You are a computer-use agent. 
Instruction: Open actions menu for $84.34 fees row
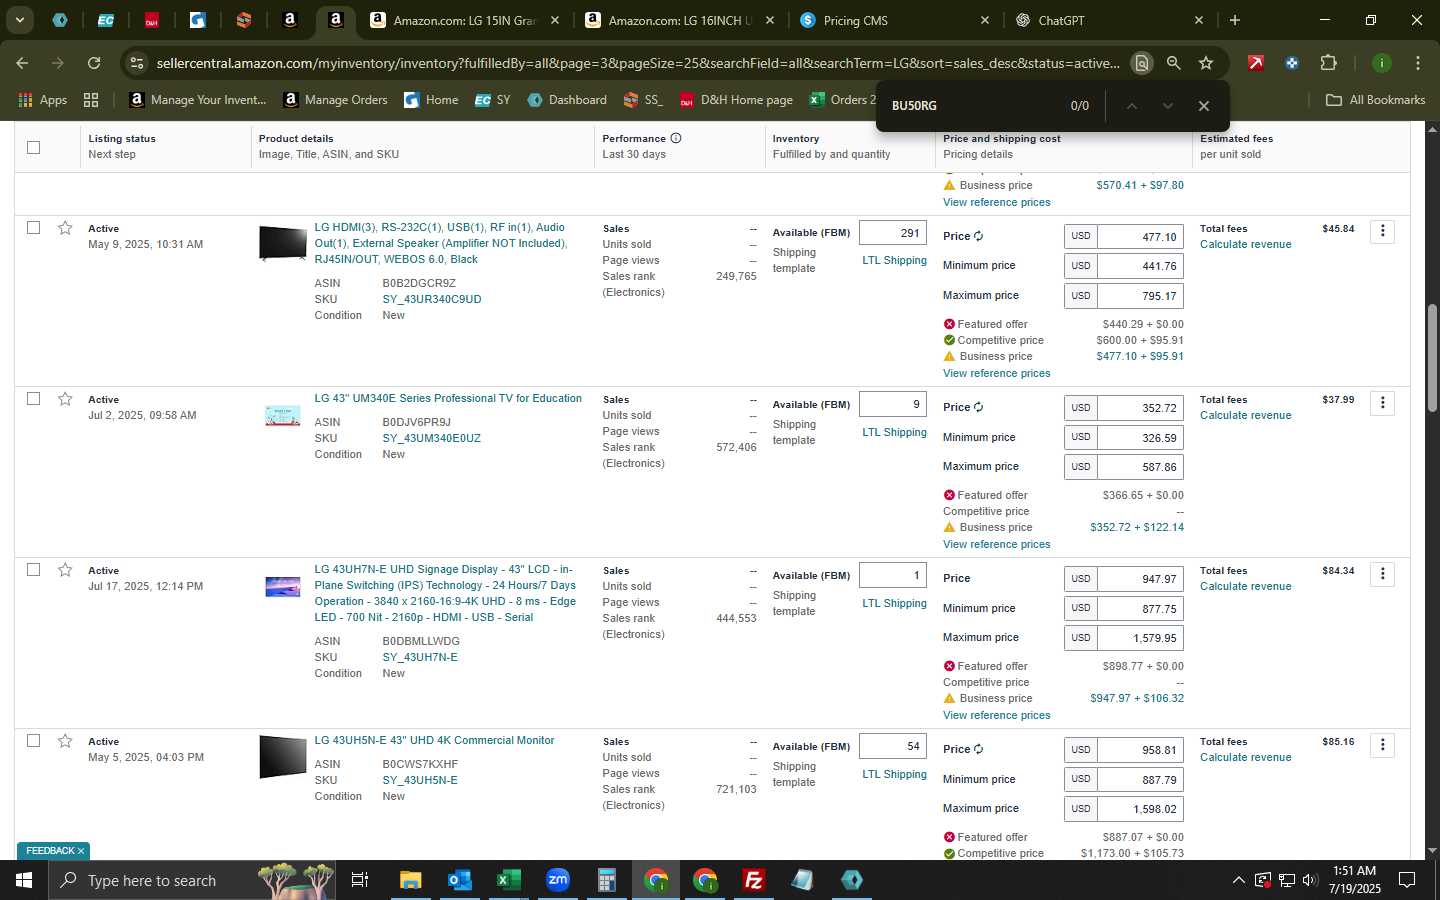pos(1382,573)
